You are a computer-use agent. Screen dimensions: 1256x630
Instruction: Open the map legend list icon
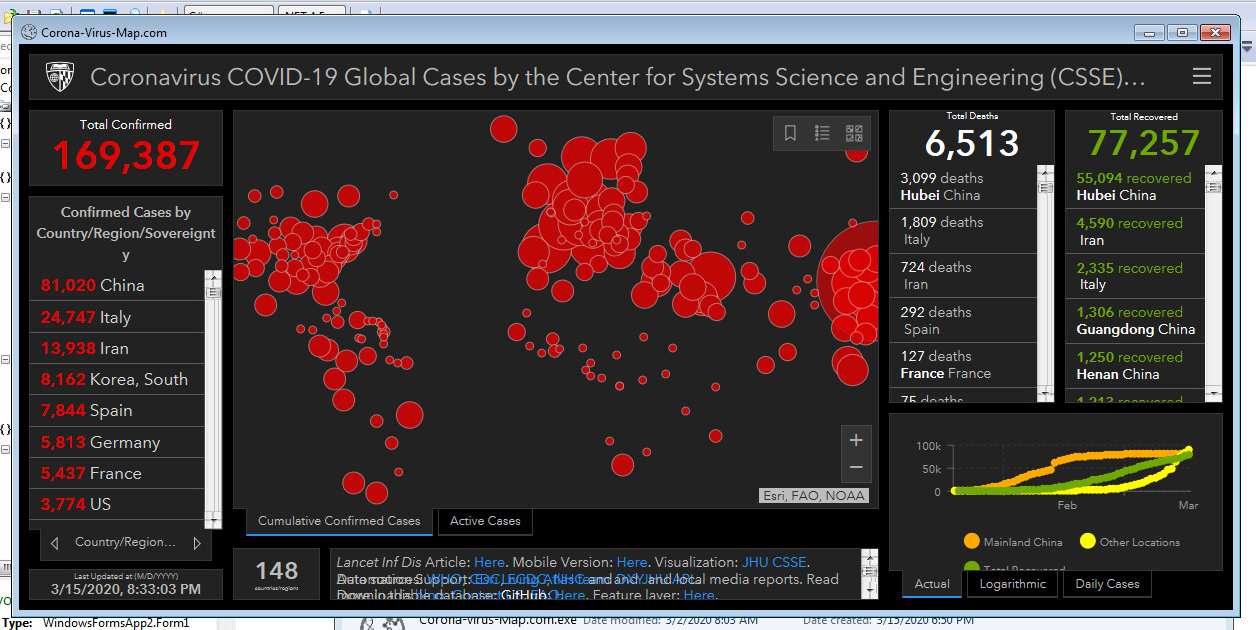point(822,133)
